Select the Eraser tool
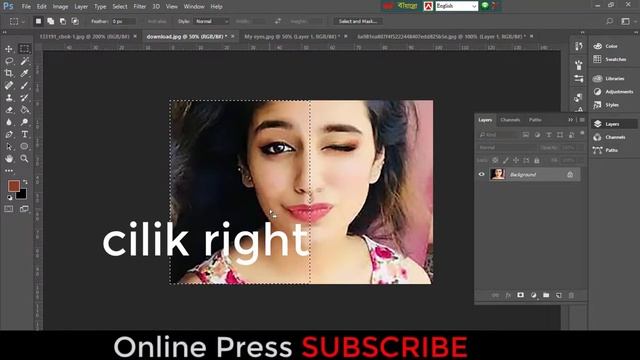 point(9,110)
